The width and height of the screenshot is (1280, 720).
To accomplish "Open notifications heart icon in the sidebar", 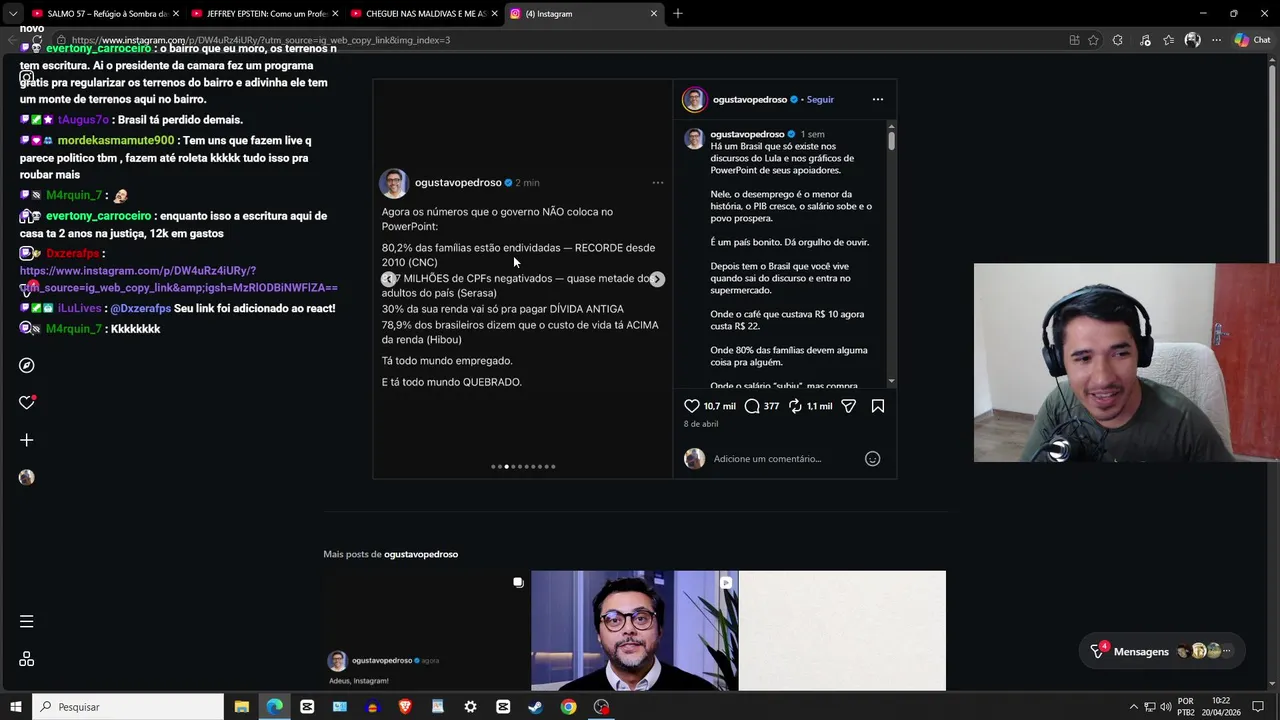I will point(27,403).
